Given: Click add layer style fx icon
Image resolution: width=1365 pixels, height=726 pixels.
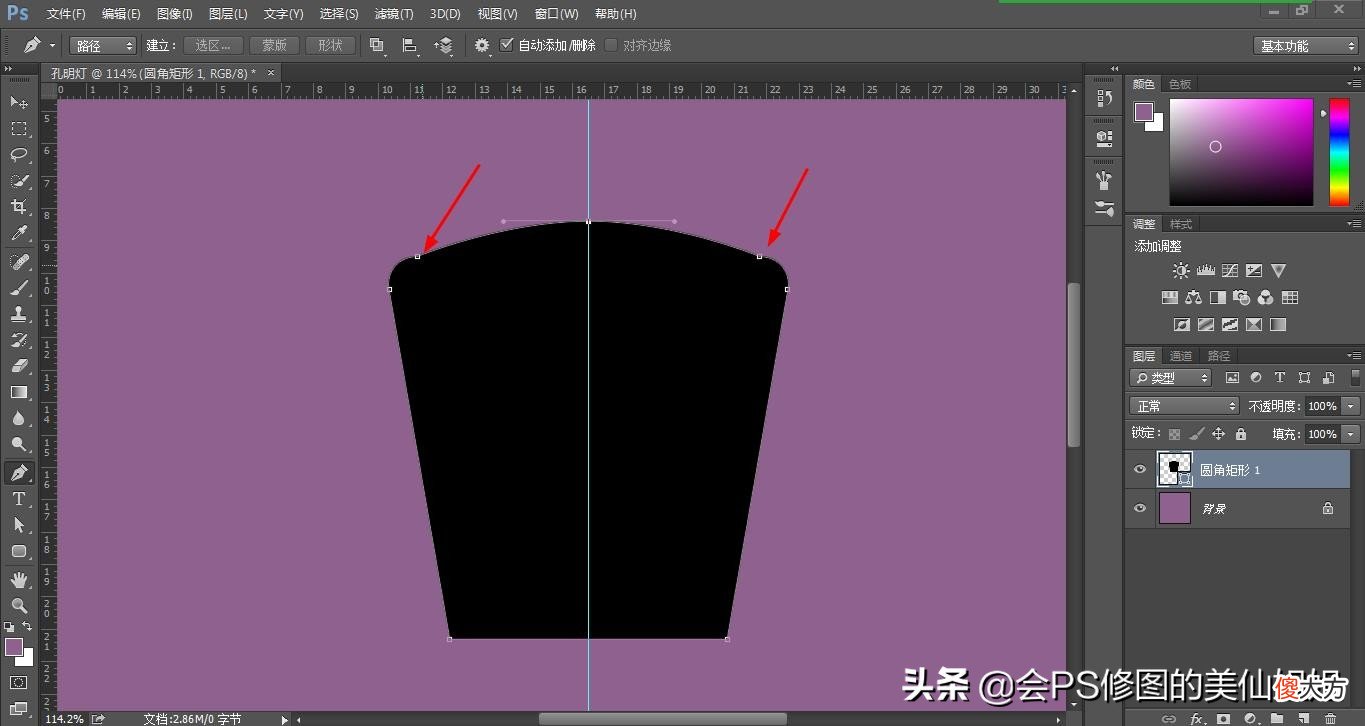Looking at the screenshot, I should pos(1196,719).
